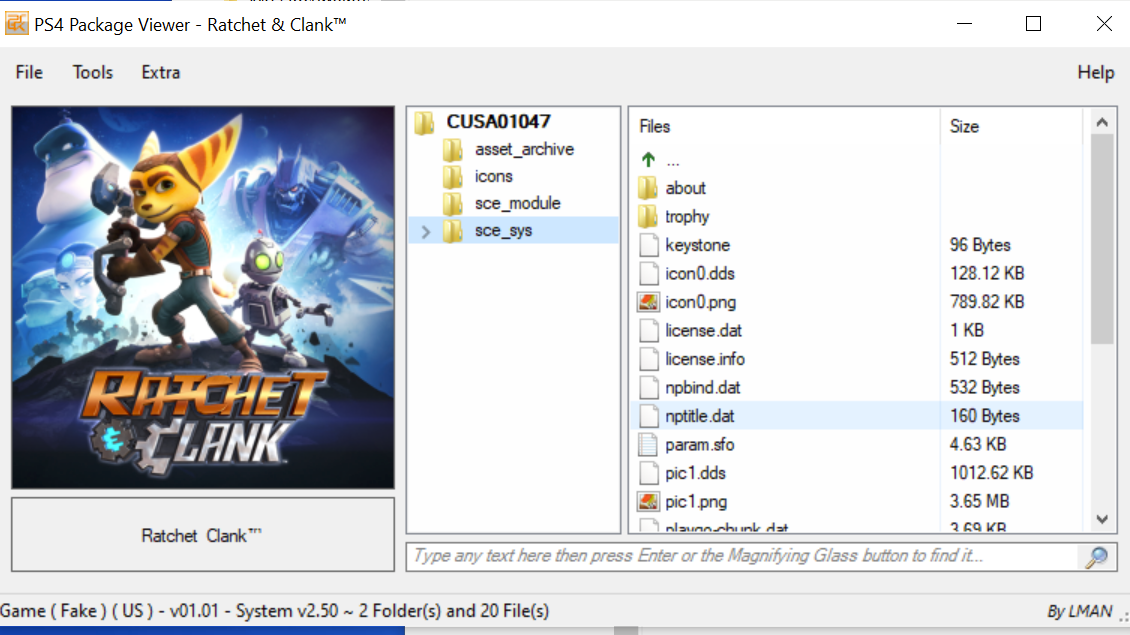Select the icons folder icon in tree
This screenshot has width=1130, height=635.
(x=453, y=177)
